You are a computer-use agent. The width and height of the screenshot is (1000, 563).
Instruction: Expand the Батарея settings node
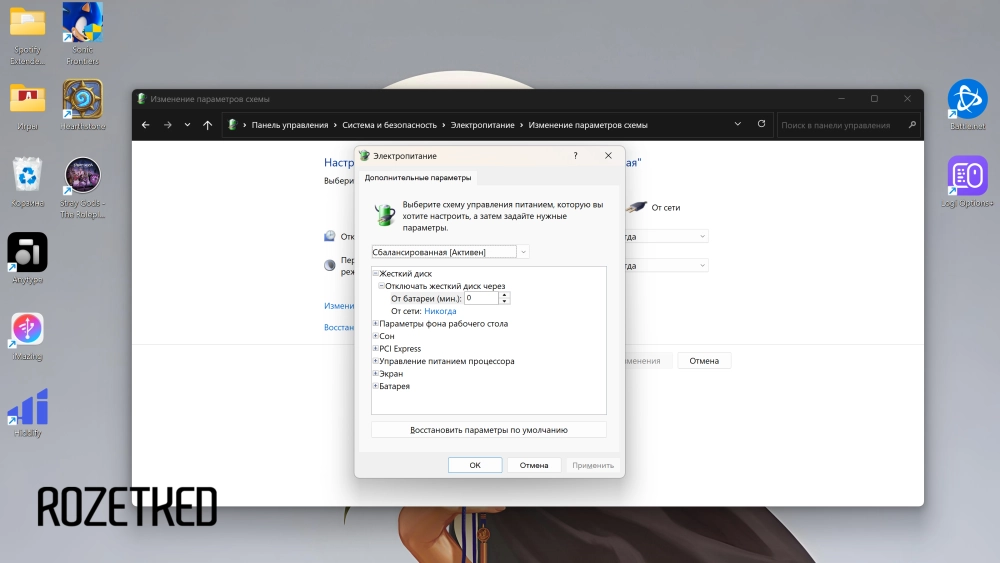point(375,386)
